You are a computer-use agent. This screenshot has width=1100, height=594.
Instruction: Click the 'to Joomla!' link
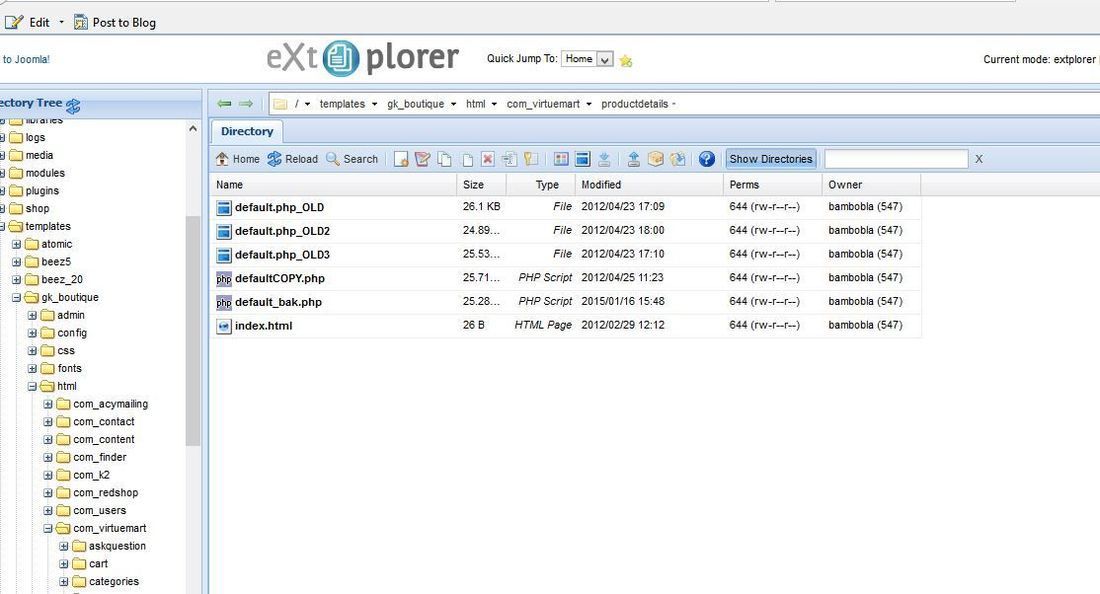coord(26,60)
